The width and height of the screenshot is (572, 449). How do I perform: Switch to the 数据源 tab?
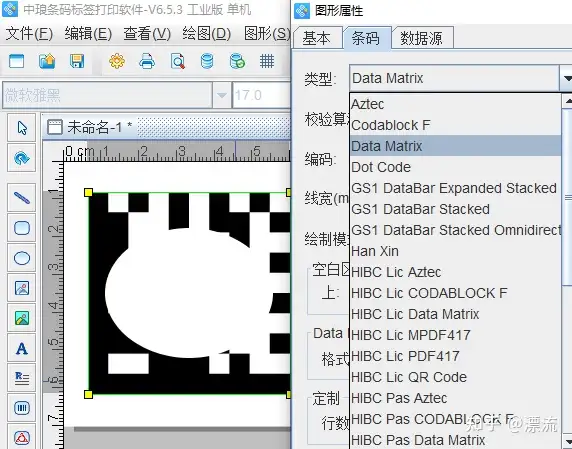tap(422, 38)
